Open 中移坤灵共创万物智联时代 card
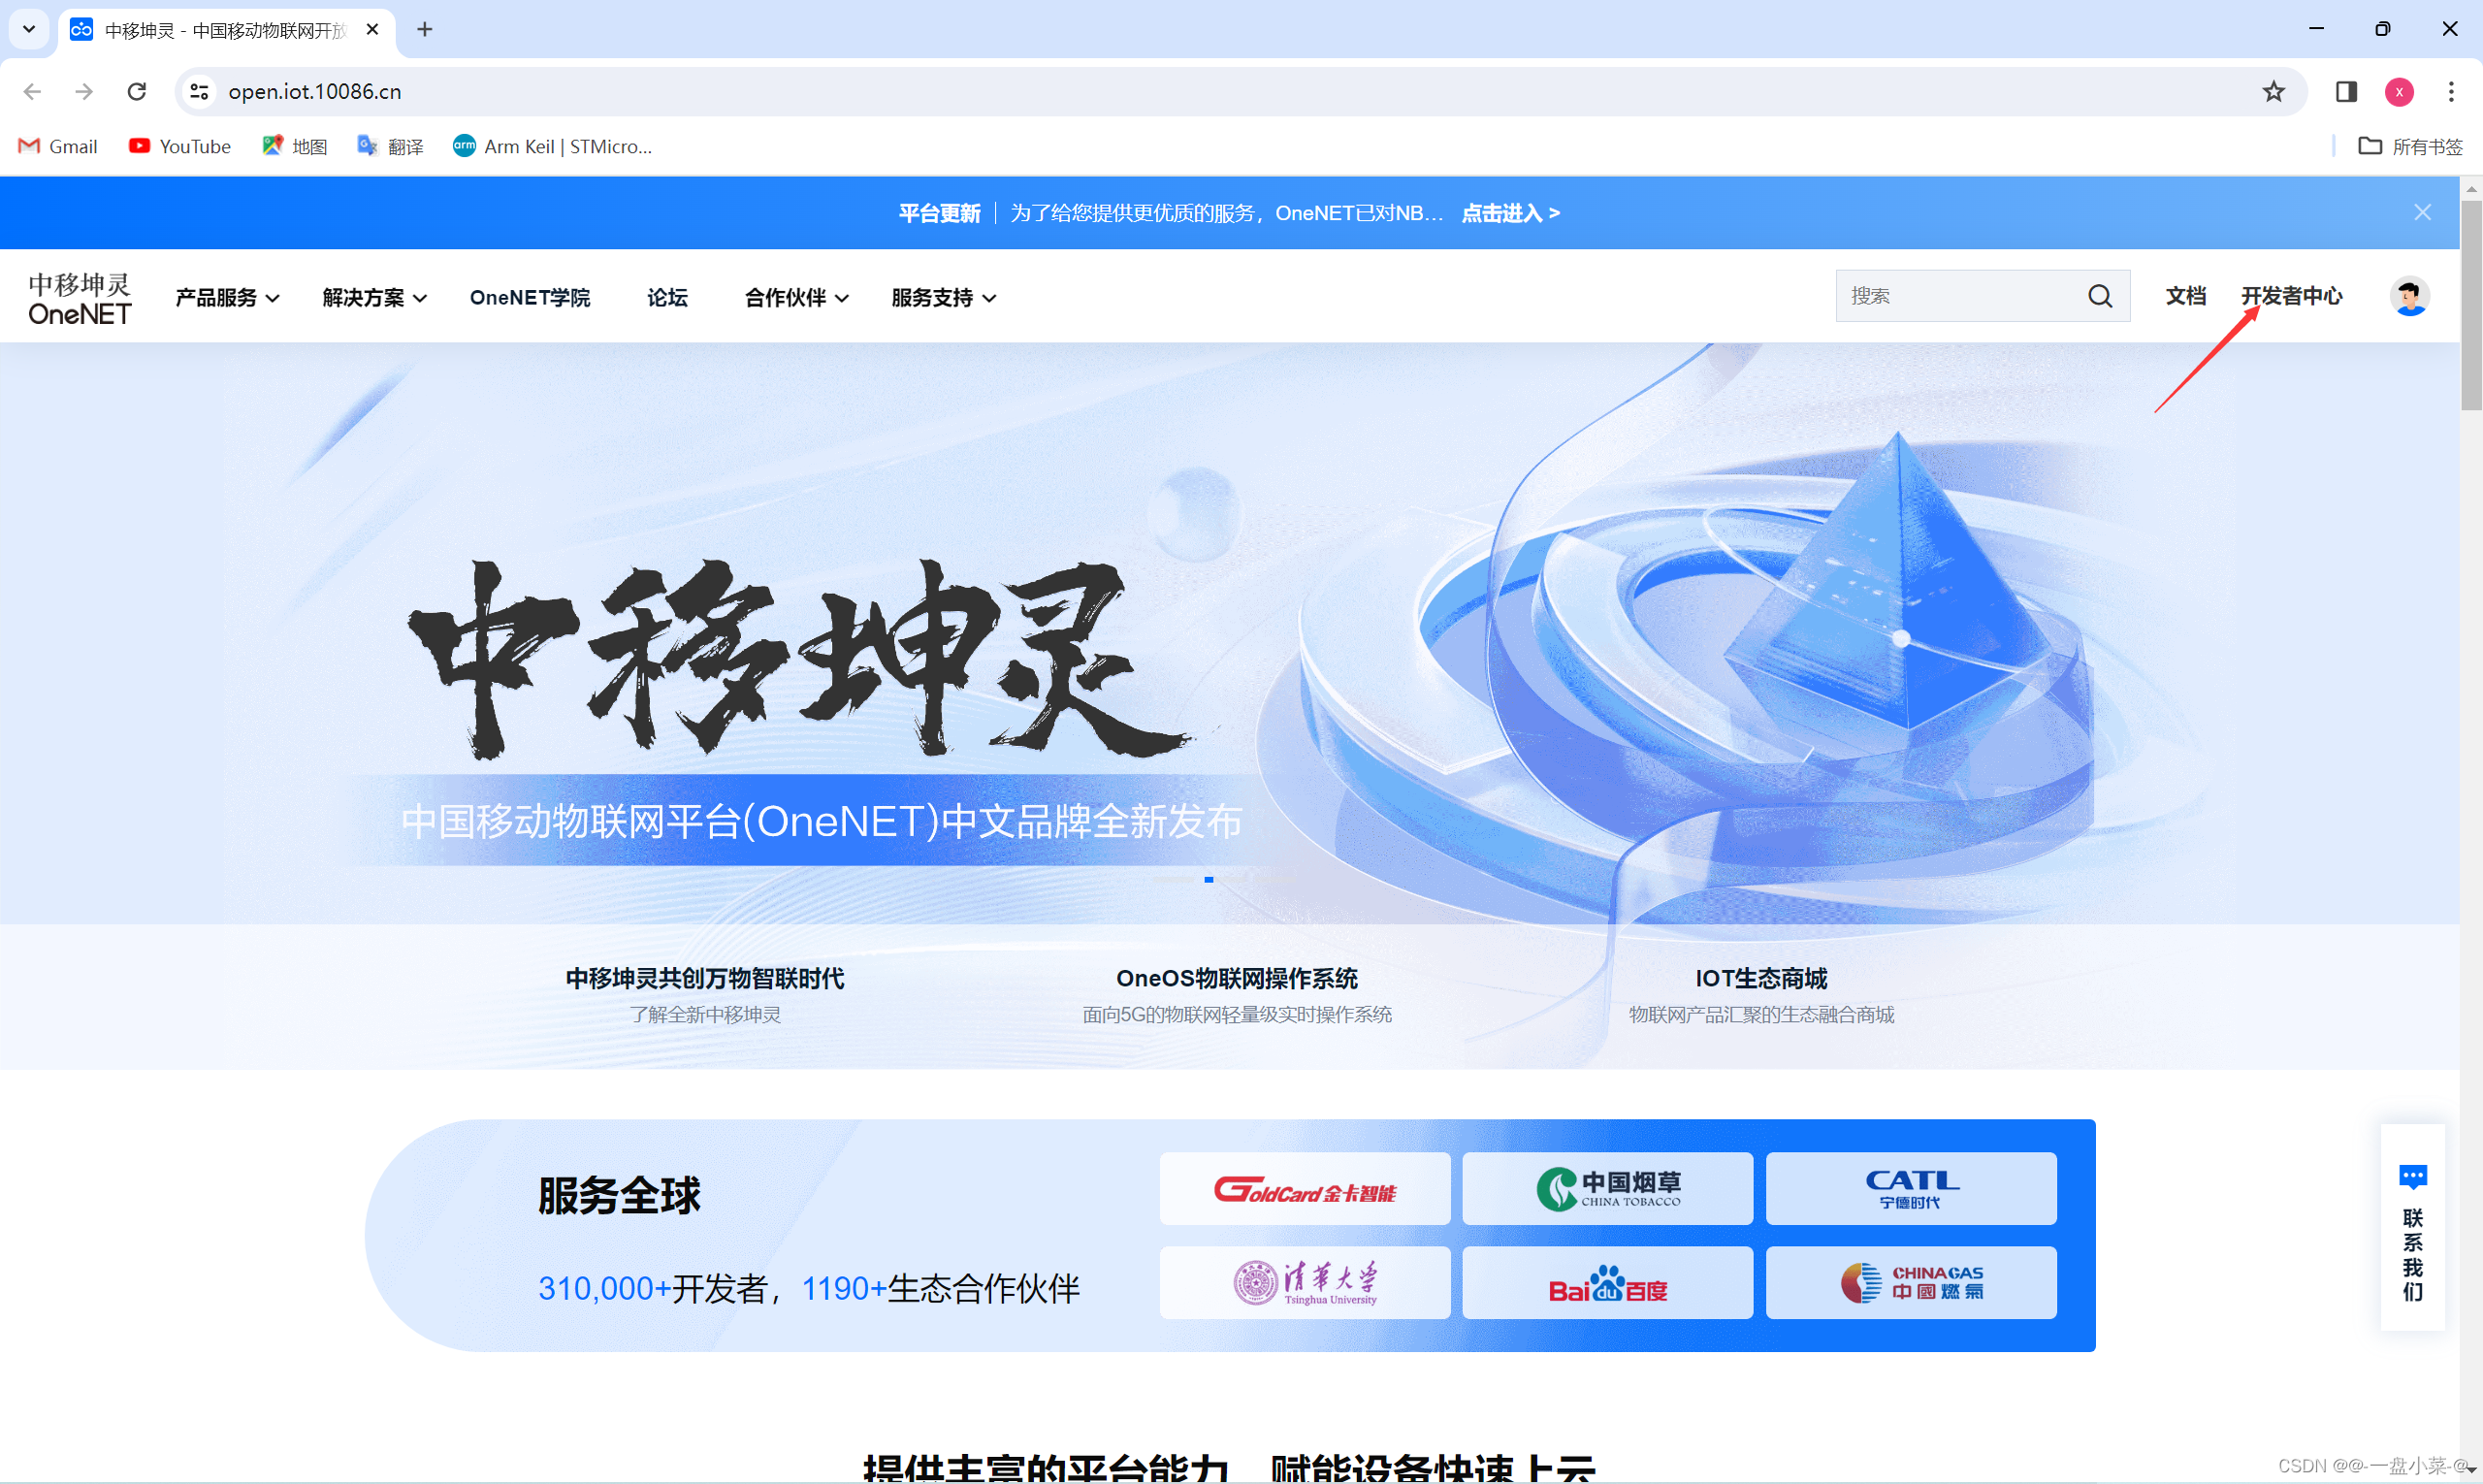 (705, 994)
